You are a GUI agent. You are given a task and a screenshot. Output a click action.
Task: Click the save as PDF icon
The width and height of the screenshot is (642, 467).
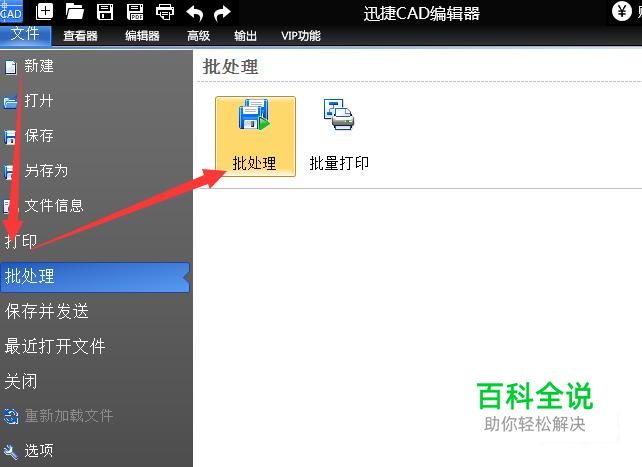[135, 11]
